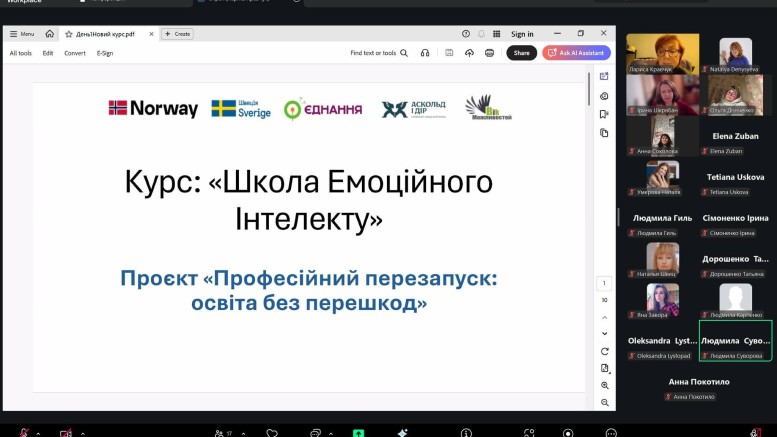Click the screenshot capture icon

click(529, 433)
